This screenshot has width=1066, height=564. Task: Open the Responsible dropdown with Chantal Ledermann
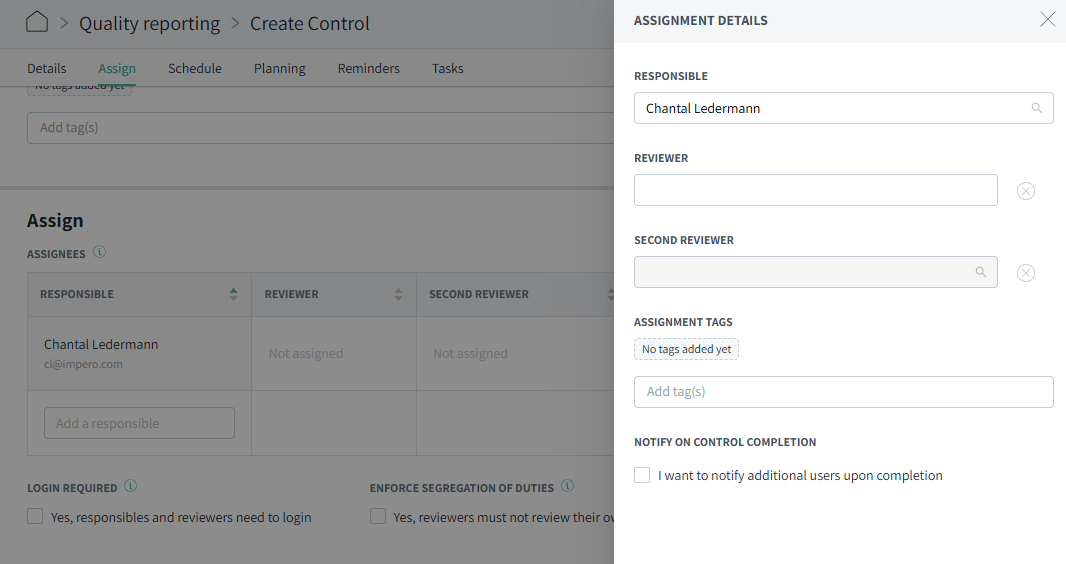[830, 108]
